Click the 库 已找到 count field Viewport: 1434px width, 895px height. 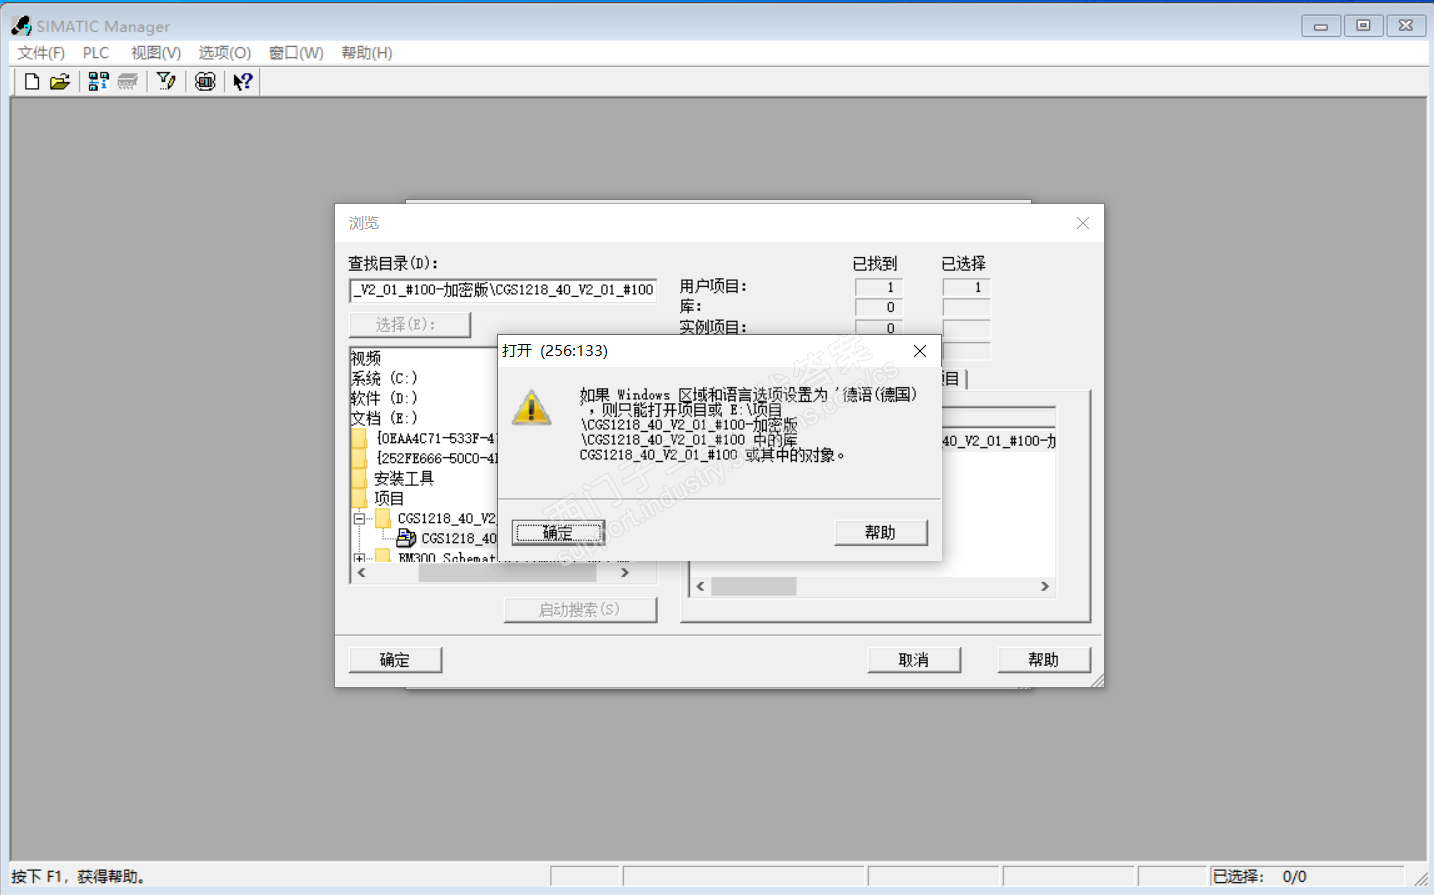point(879,308)
